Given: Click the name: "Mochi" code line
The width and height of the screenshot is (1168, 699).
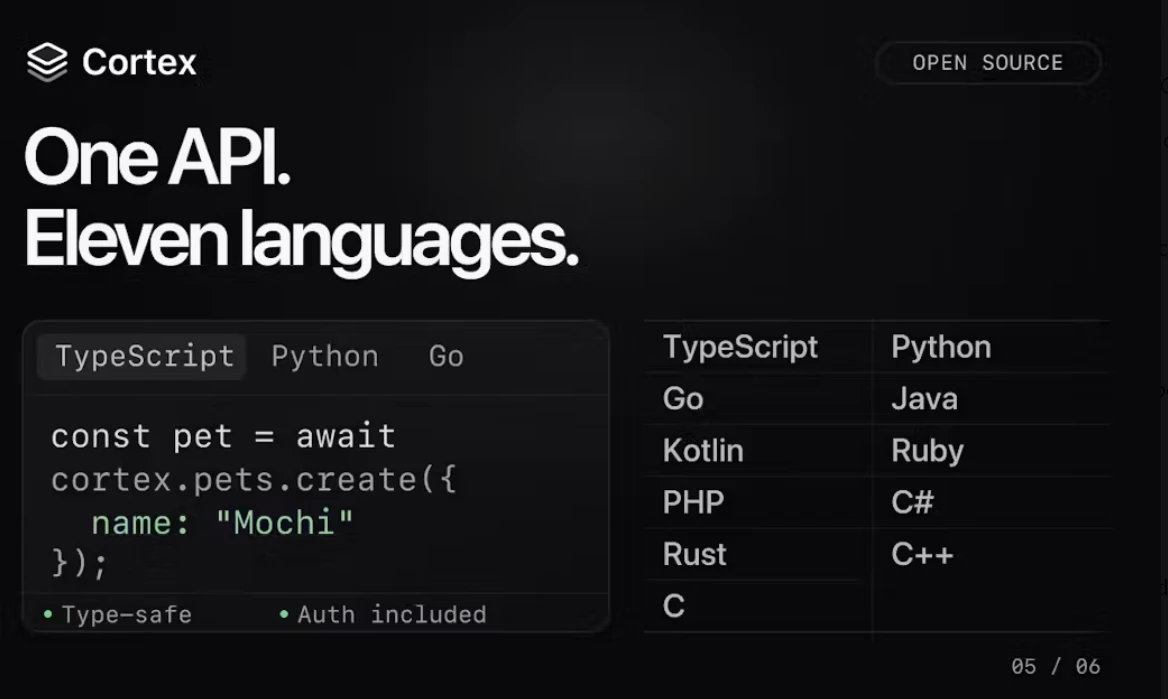Looking at the screenshot, I should pyautogui.click(x=222, y=523).
